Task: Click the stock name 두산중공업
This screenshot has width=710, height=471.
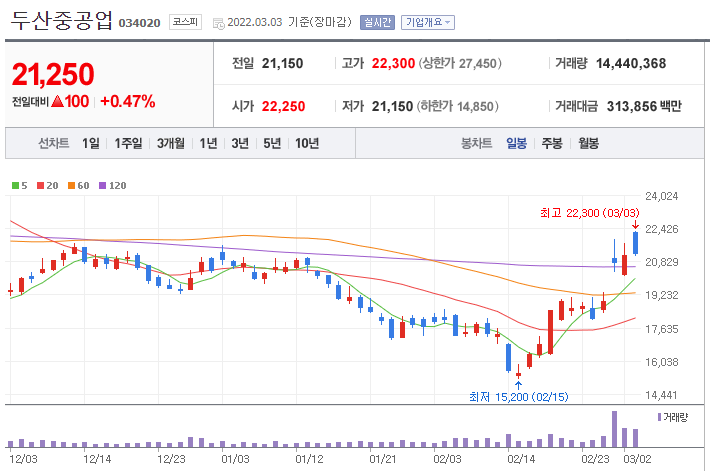Action: coord(61,21)
